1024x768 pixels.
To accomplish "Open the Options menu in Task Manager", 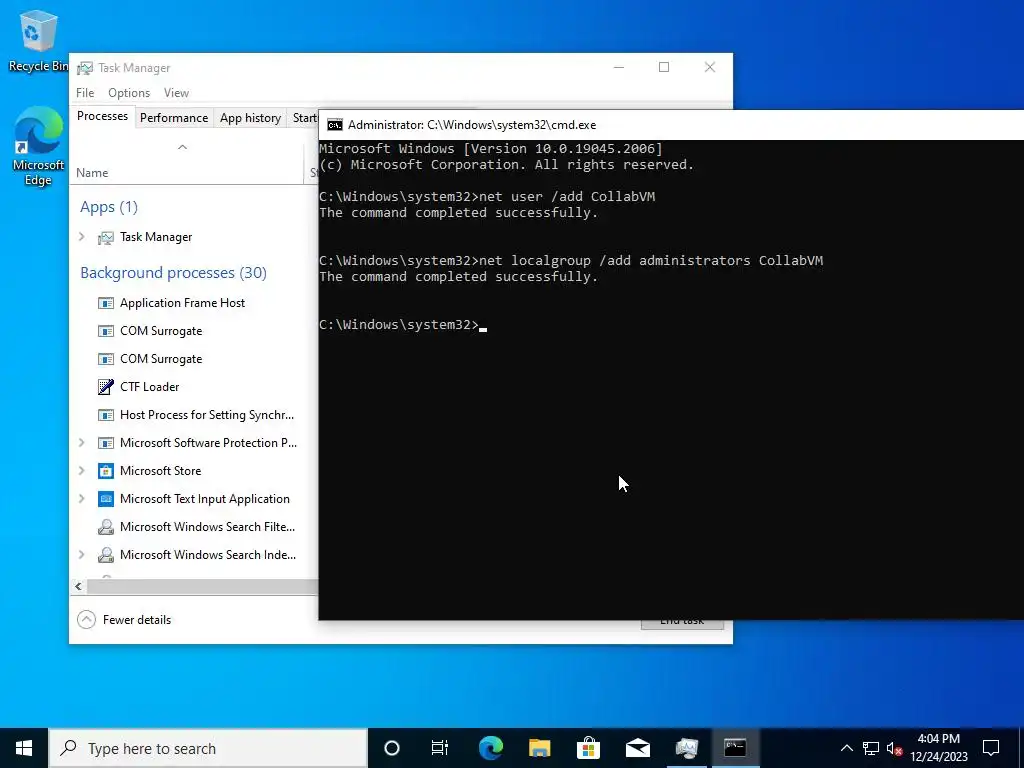I will click(x=129, y=93).
